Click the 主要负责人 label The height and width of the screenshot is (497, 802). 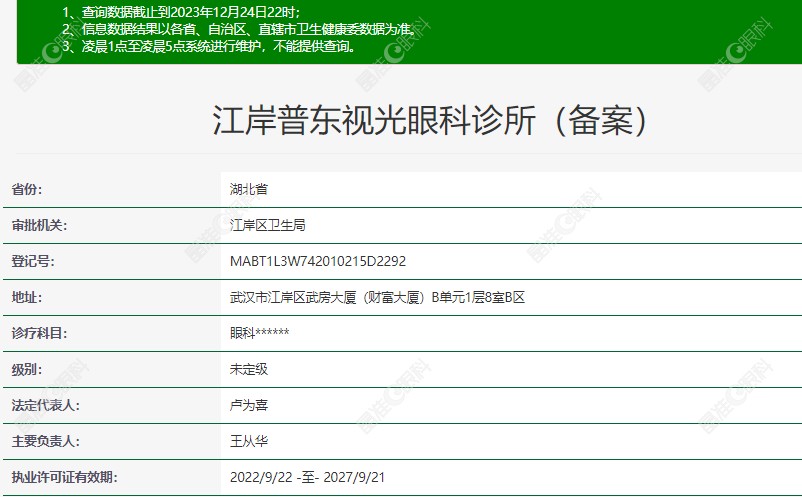point(46,441)
